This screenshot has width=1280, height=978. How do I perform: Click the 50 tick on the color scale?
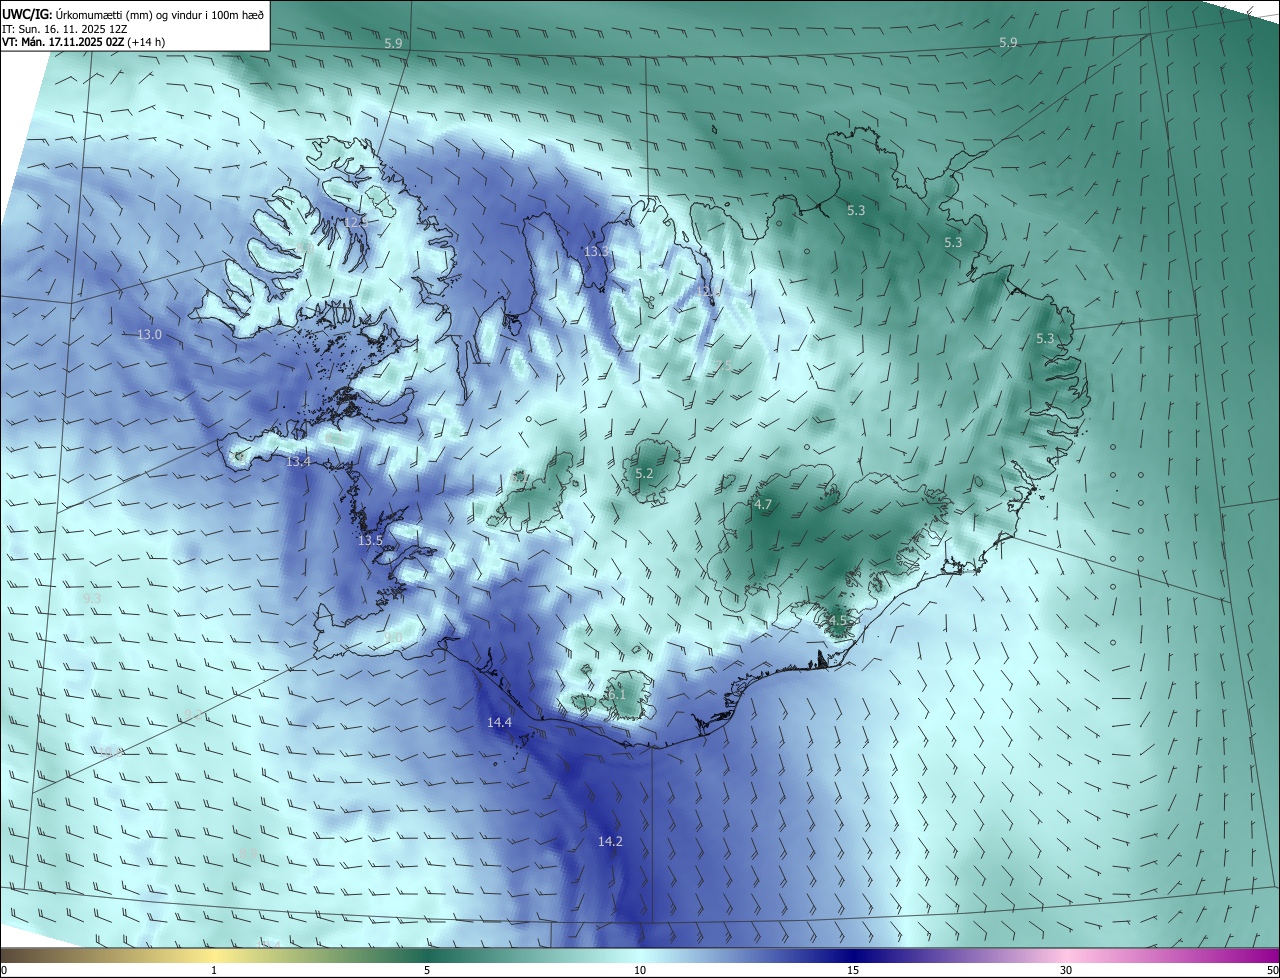(1272, 970)
